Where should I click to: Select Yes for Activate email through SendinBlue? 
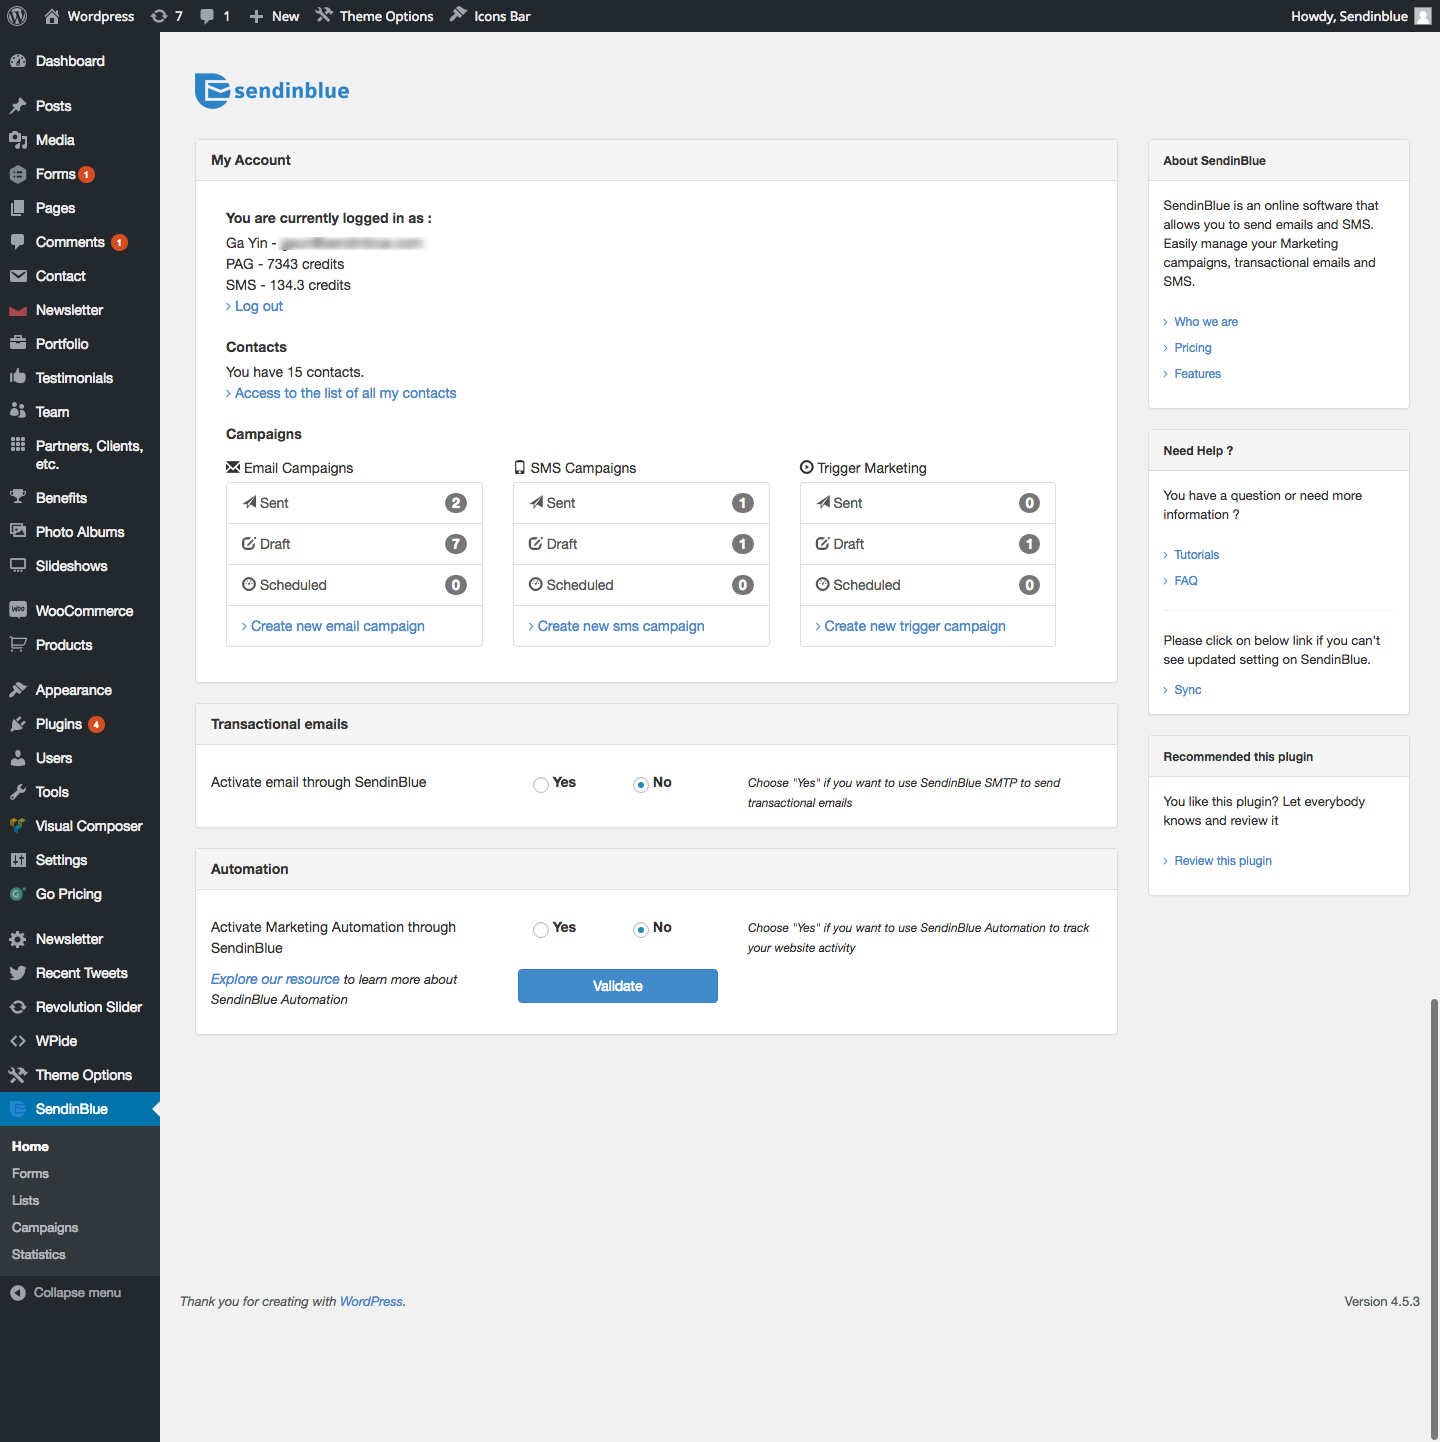[541, 785]
